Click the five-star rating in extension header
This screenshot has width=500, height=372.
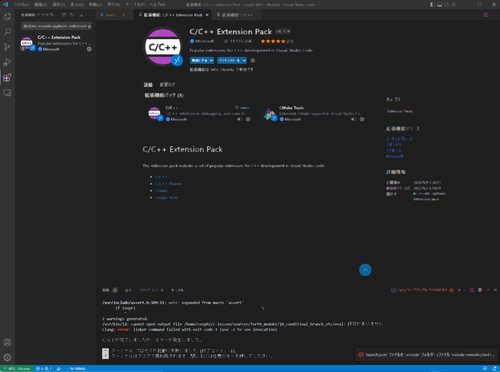pos(273,41)
